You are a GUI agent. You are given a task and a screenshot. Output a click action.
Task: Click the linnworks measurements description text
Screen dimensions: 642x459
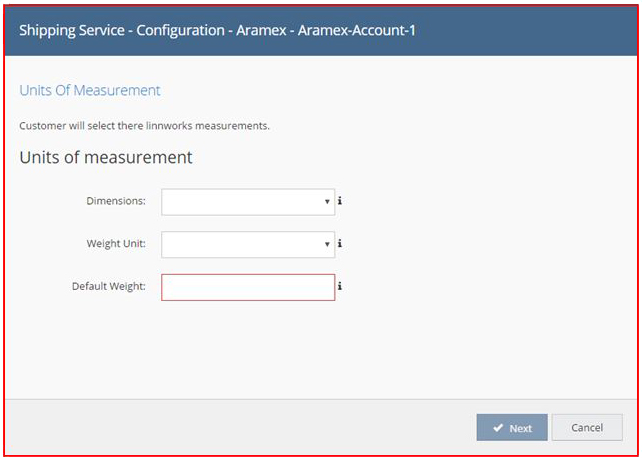click(x=144, y=126)
